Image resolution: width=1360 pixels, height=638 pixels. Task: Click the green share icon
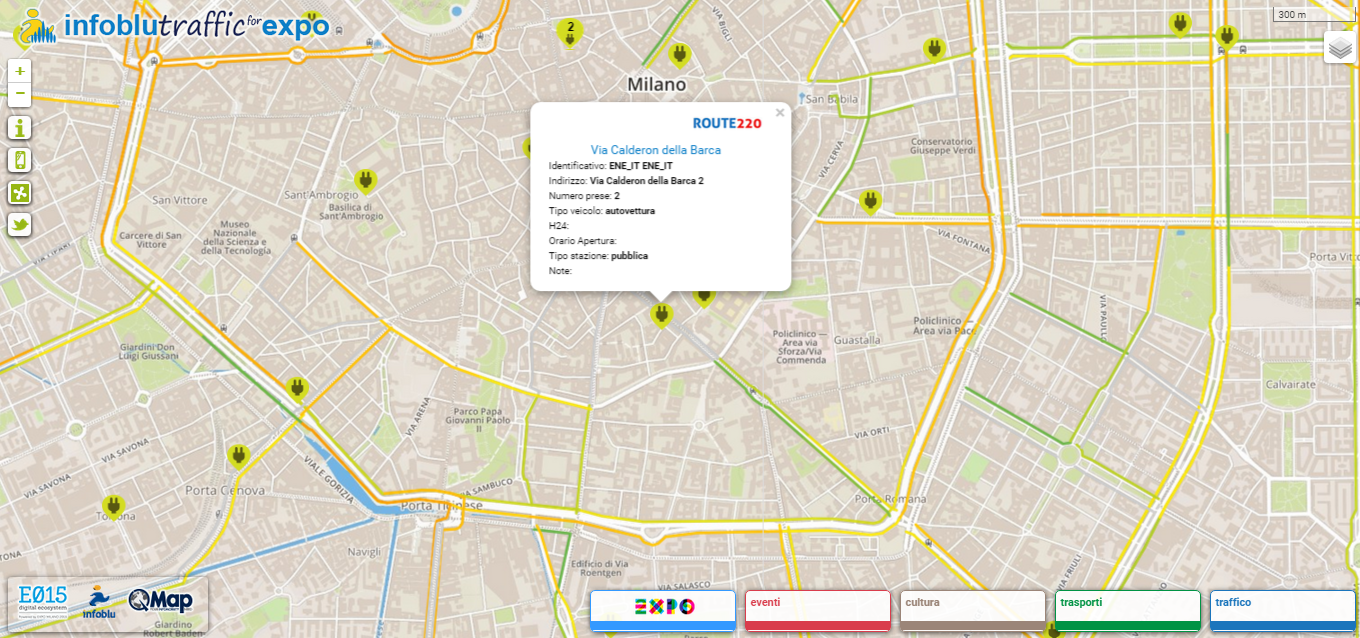(19, 192)
